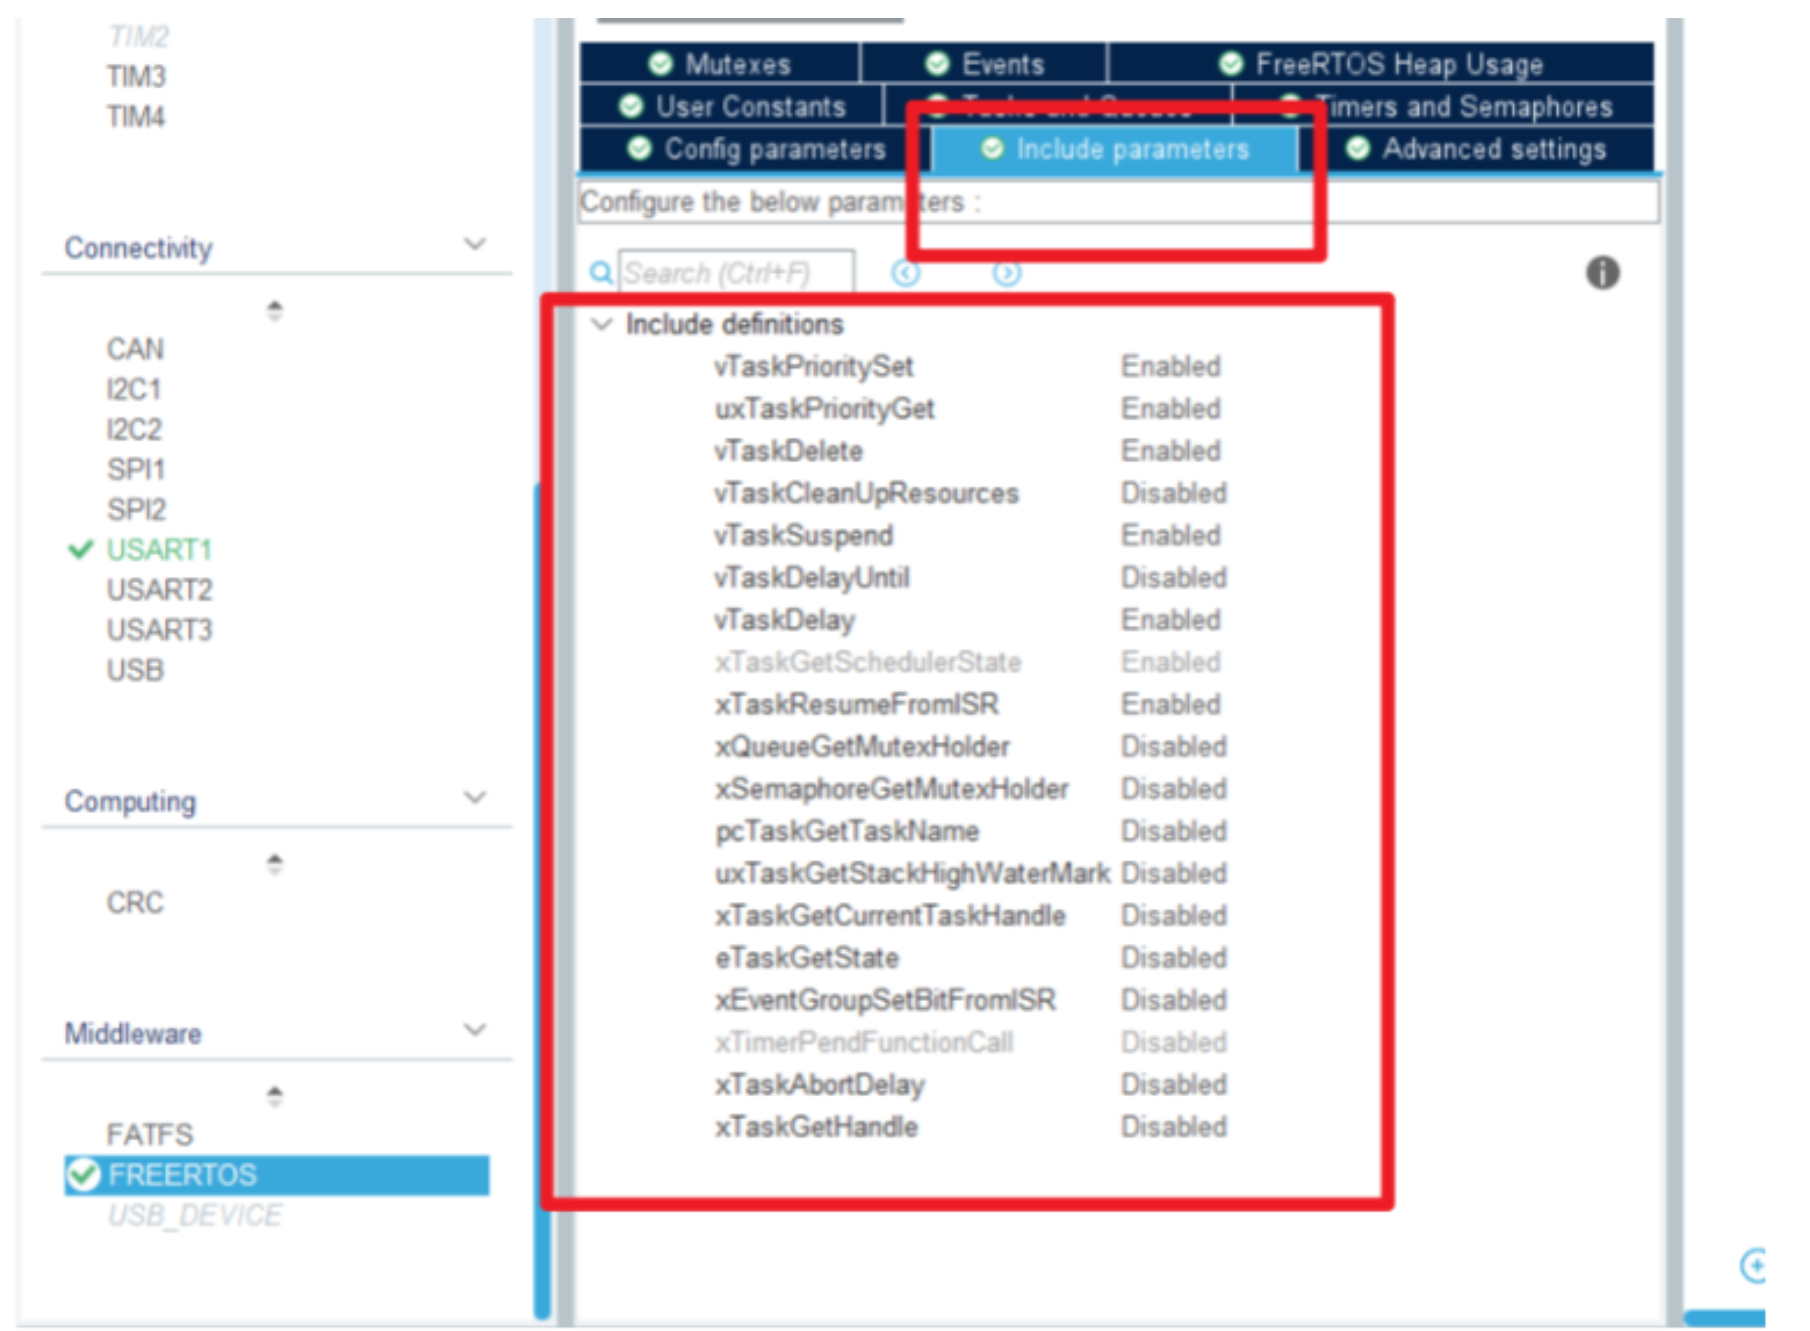The width and height of the screenshot is (1810, 1331).
Task: Select USART2 peripheral
Action: point(159,589)
